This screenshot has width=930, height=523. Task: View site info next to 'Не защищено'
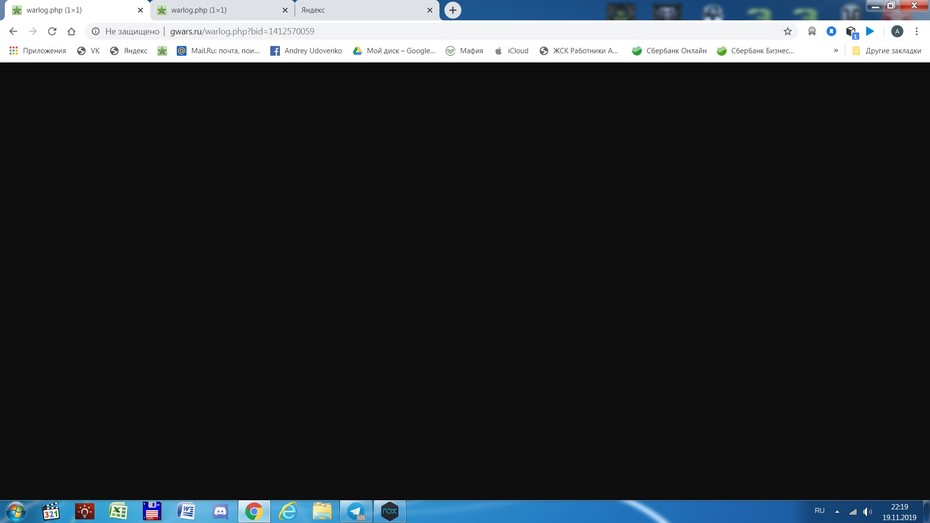95,31
